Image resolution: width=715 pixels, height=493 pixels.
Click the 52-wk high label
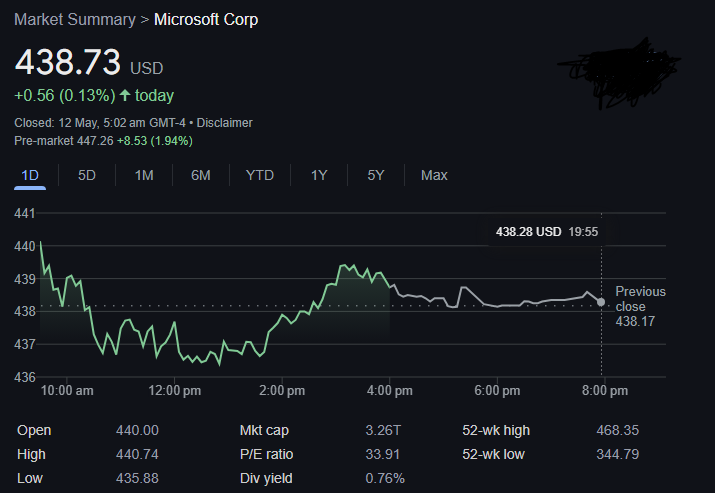point(496,431)
